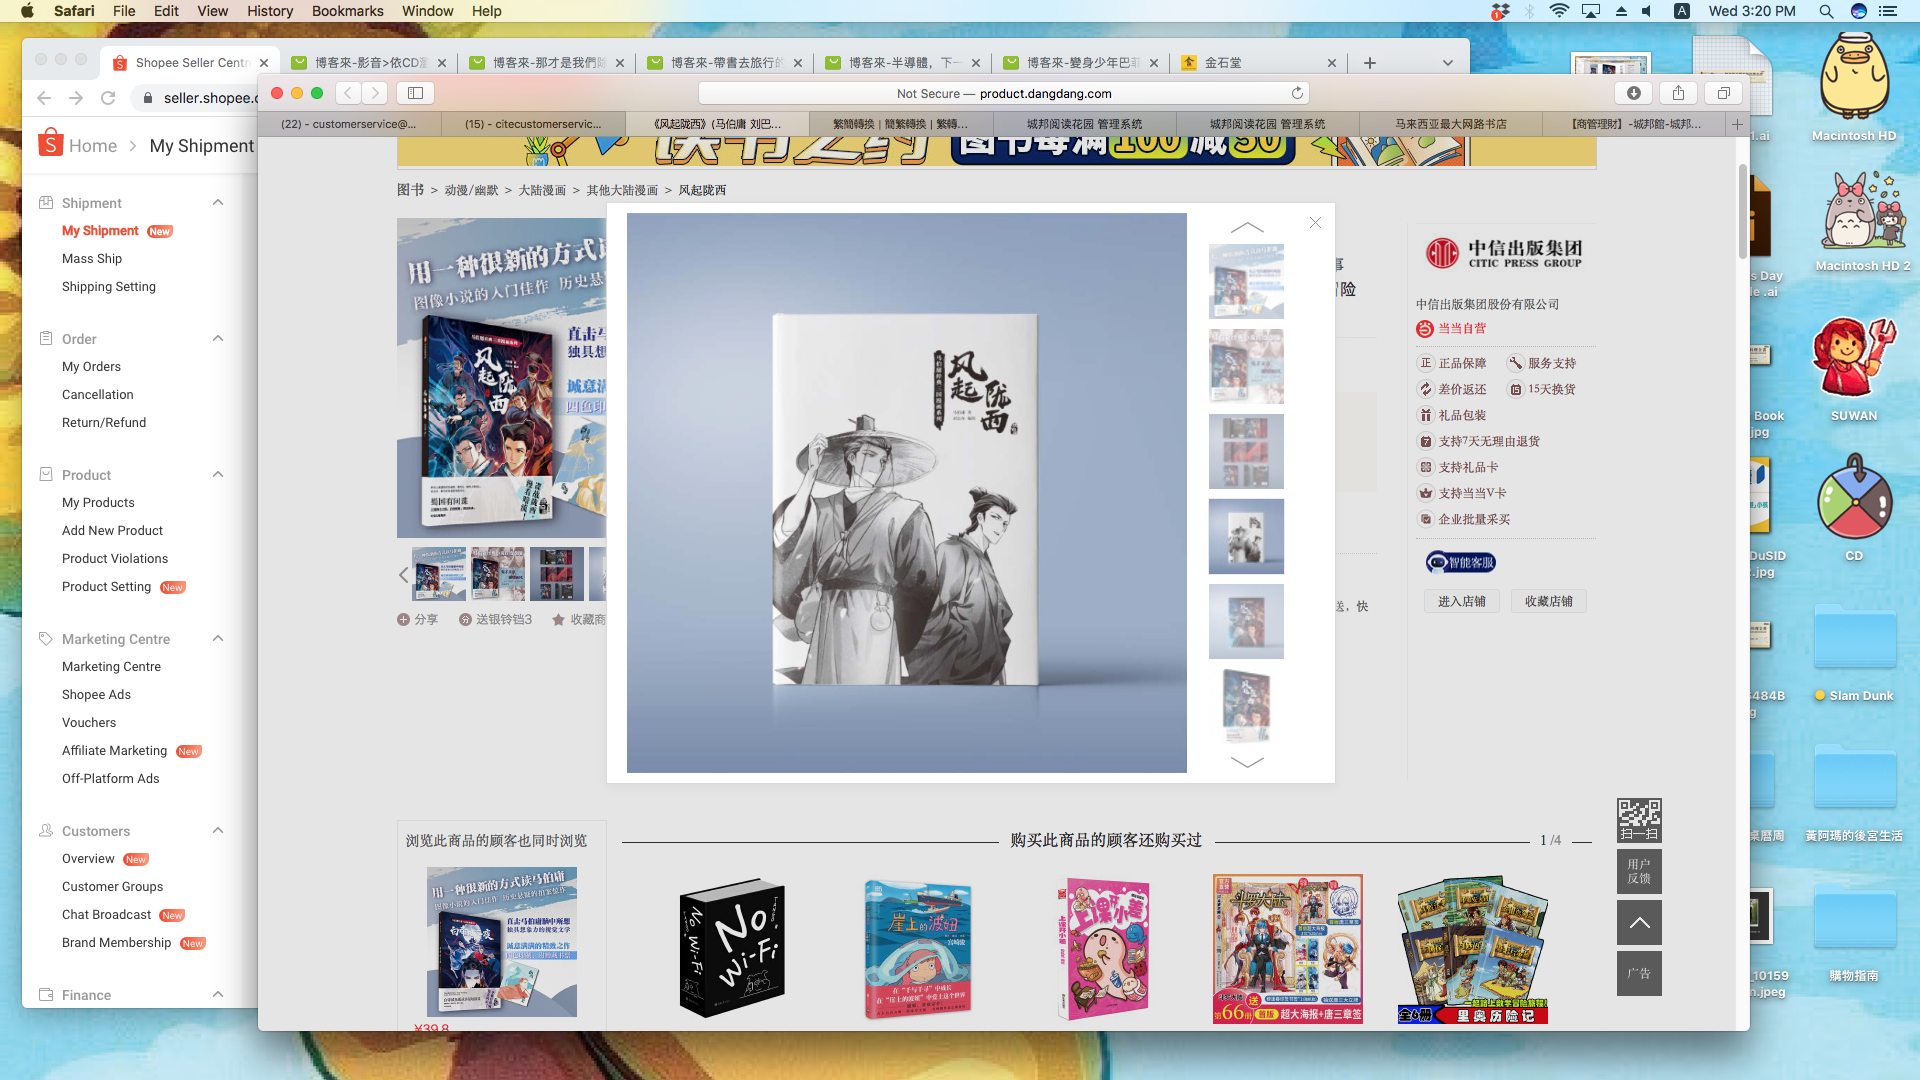
Task: Click the 进入店铺 button
Action: (x=1461, y=601)
